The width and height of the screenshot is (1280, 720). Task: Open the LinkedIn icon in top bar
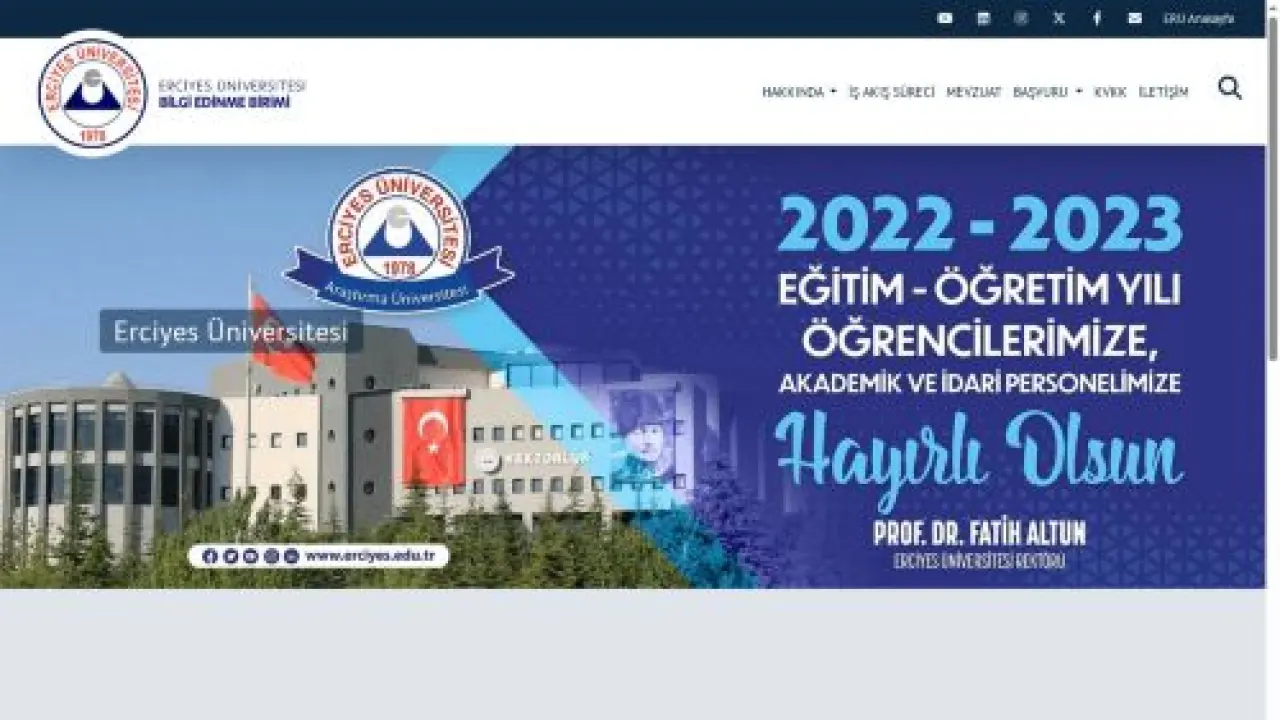click(x=983, y=18)
